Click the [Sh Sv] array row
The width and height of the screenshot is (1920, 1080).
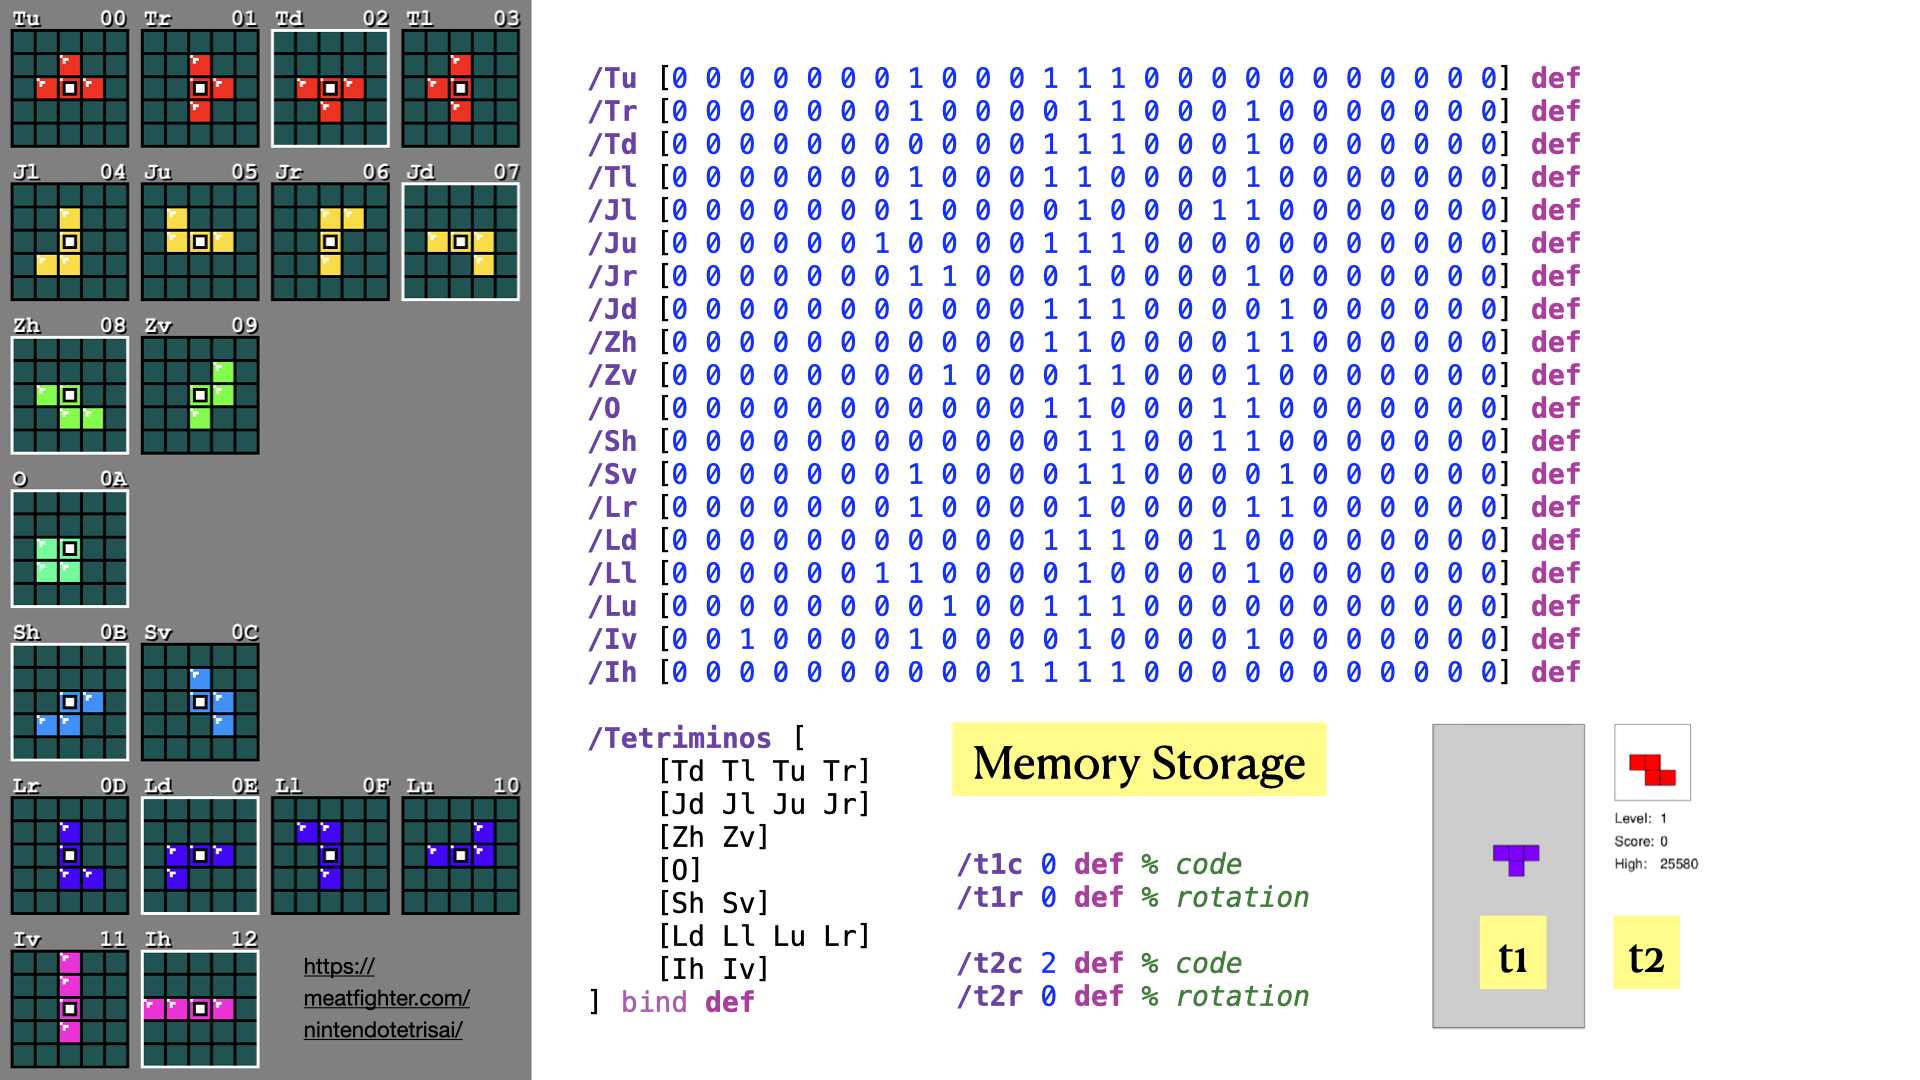714,903
